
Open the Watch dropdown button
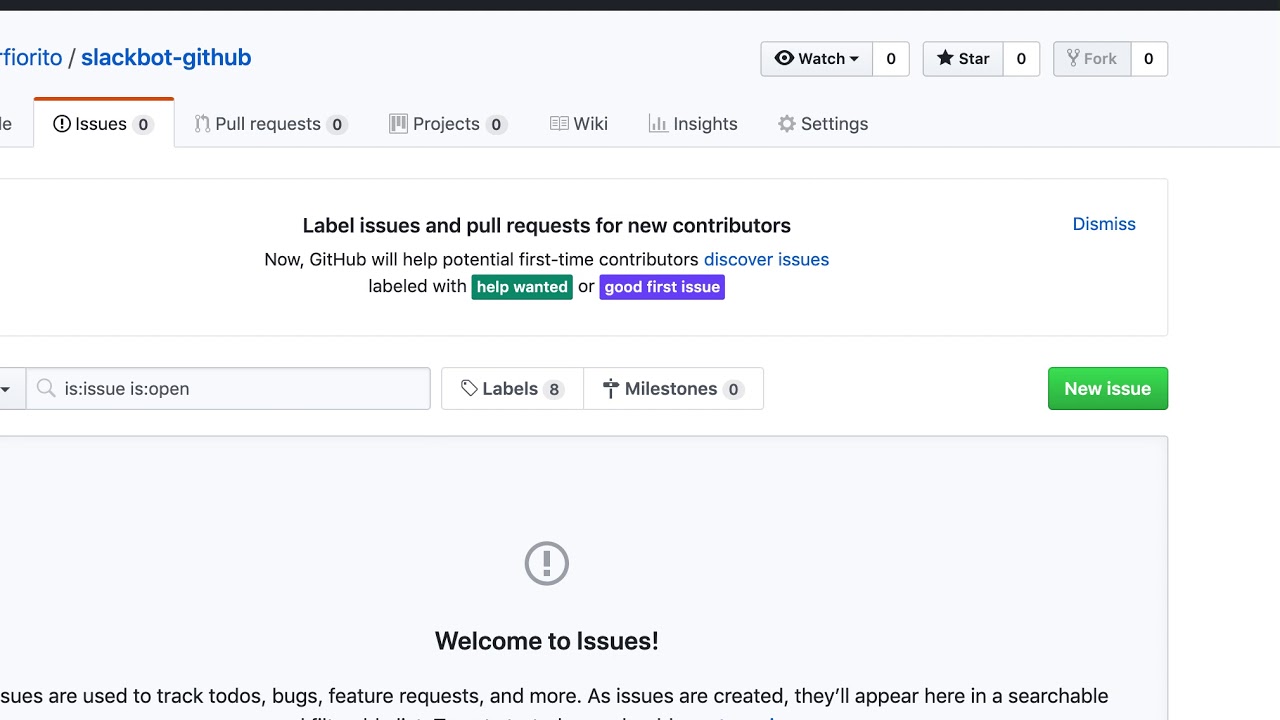click(x=817, y=59)
